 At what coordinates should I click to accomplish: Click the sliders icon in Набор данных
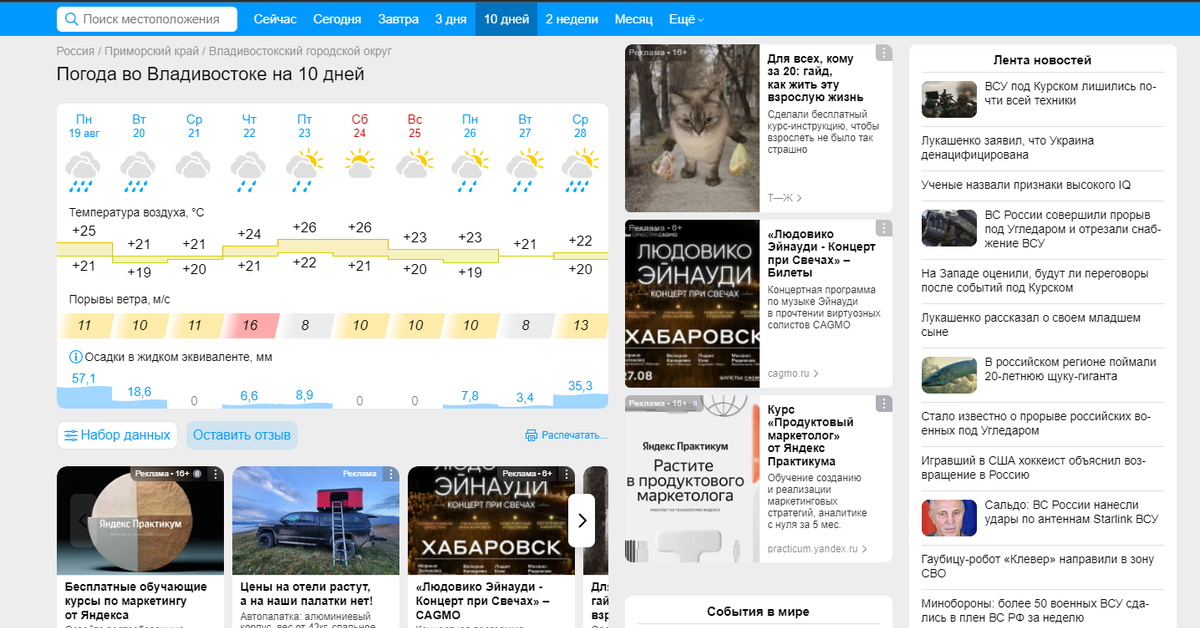click(71, 435)
